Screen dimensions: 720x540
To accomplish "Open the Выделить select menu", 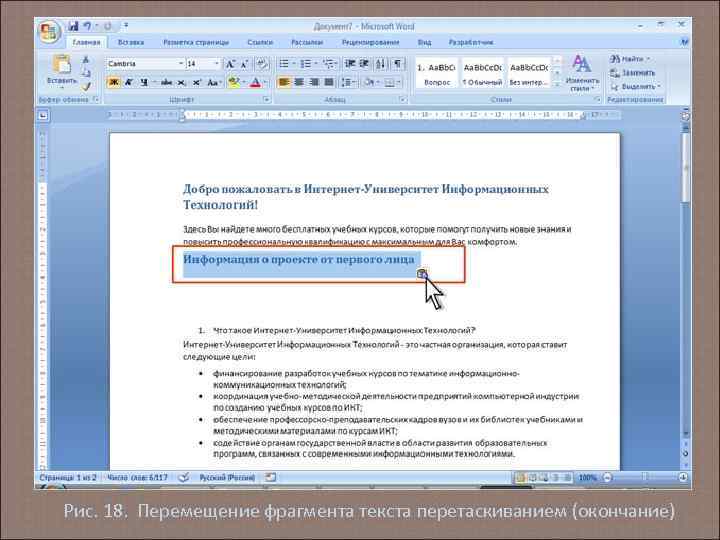I will click(635, 86).
